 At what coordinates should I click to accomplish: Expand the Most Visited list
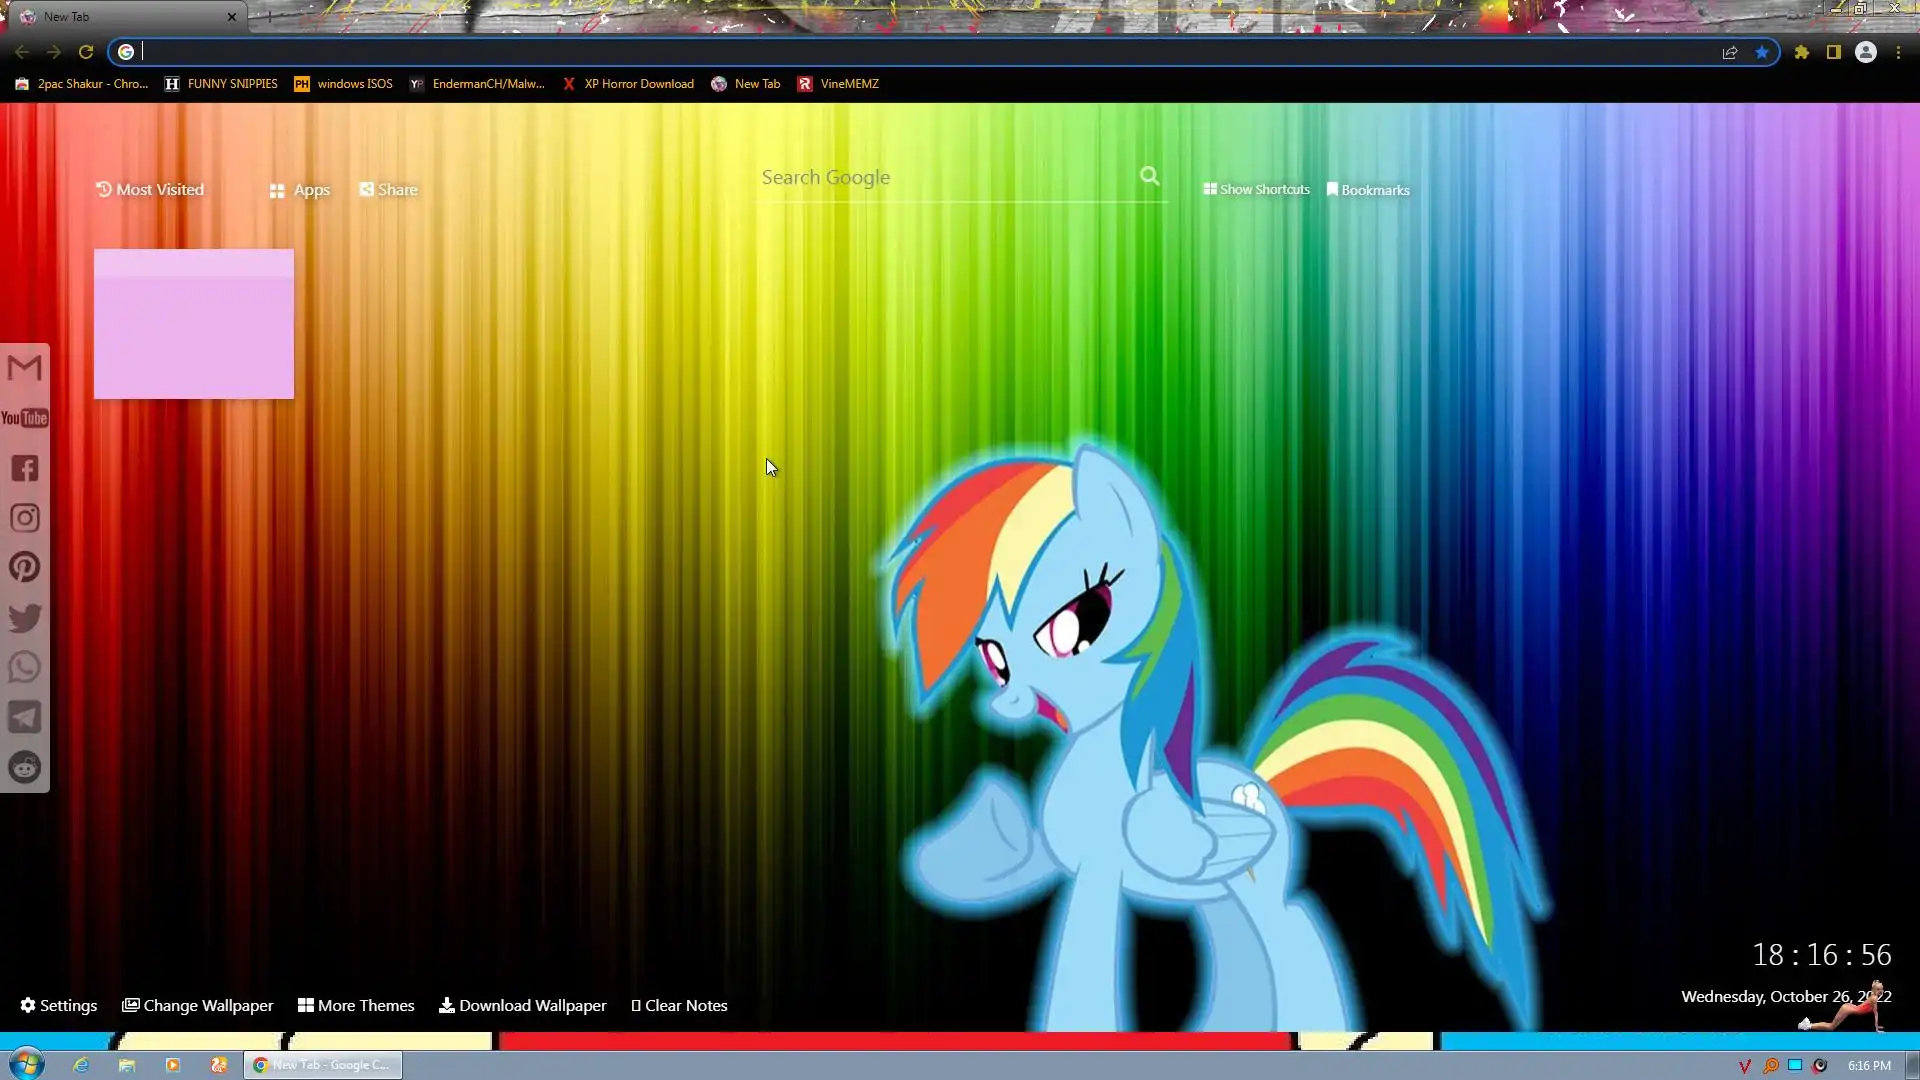149,189
